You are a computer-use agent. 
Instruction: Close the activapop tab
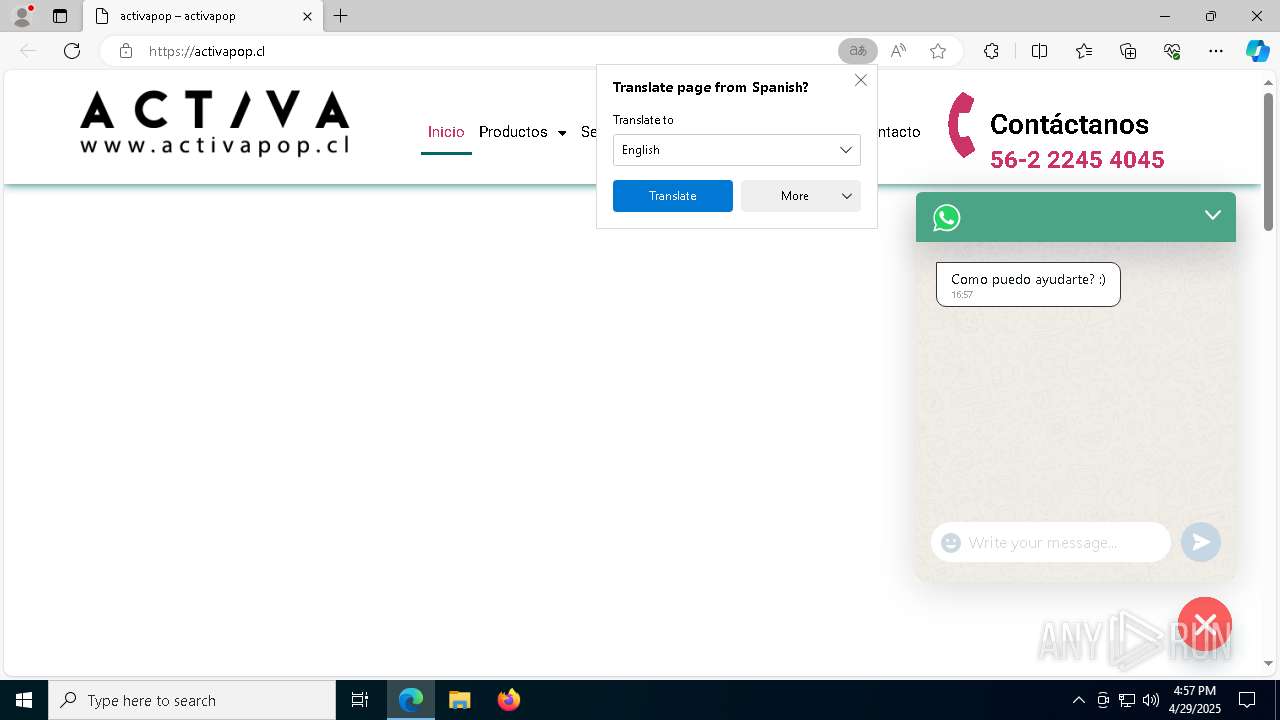tap(307, 16)
